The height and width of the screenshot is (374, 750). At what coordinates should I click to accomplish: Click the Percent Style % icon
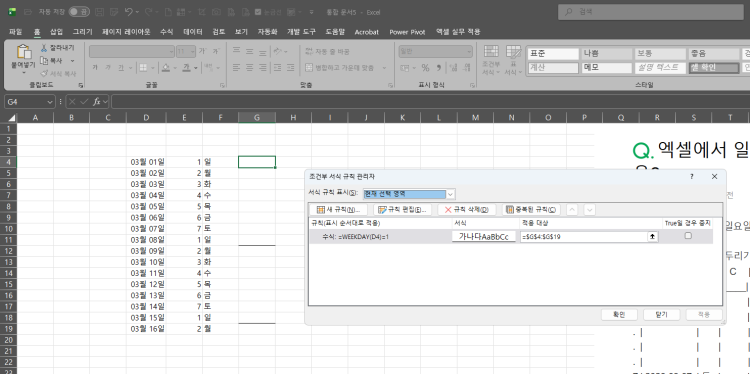[x=425, y=68]
